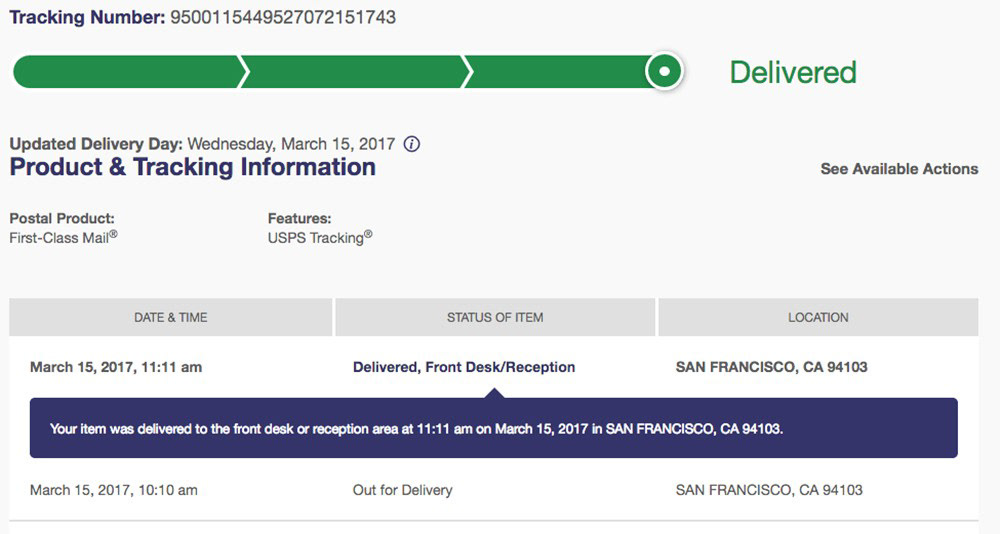Screen dimensions: 1000x534
Task: Click the Product & Tracking Information heading
Action: pos(193,167)
